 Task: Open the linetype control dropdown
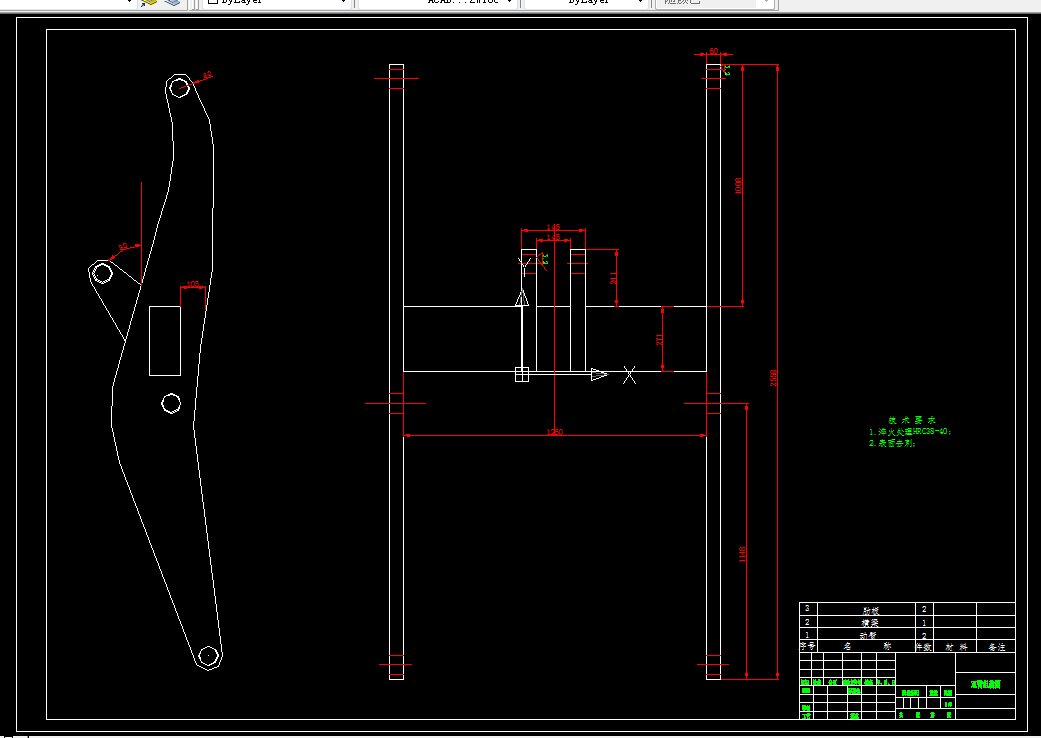pyautogui.click(x=438, y=3)
